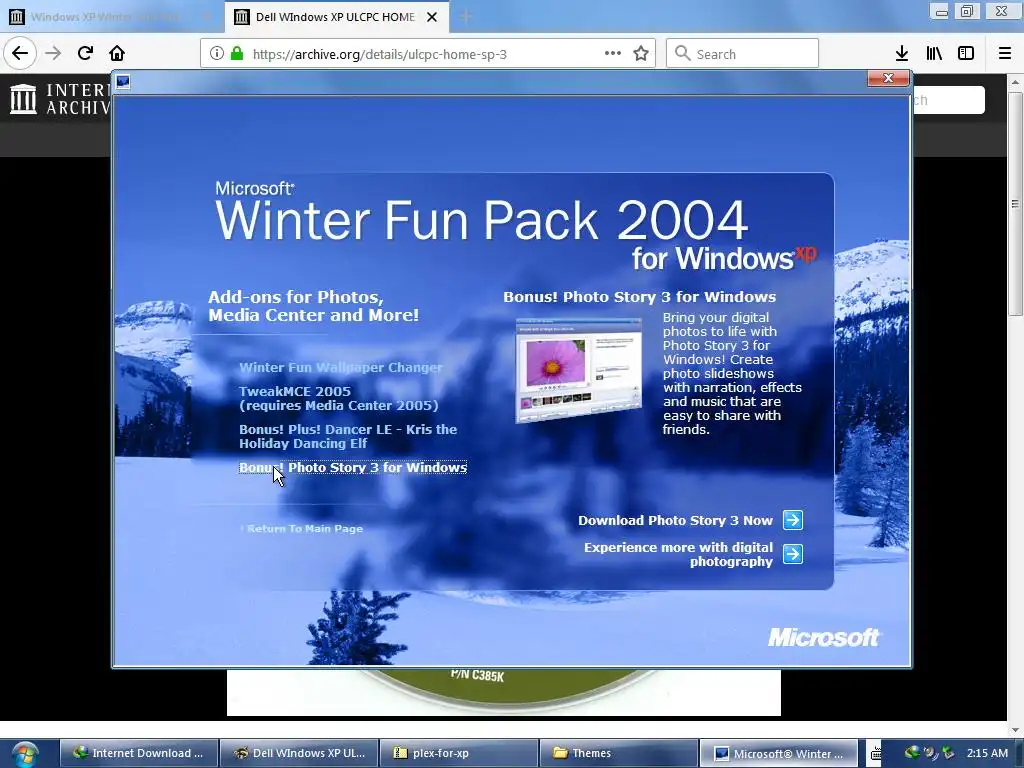The image size is (1024, 768).
Task: Select Microsoft Winter taskbar button
Action: pyautogui.click(x=778, y=753)
